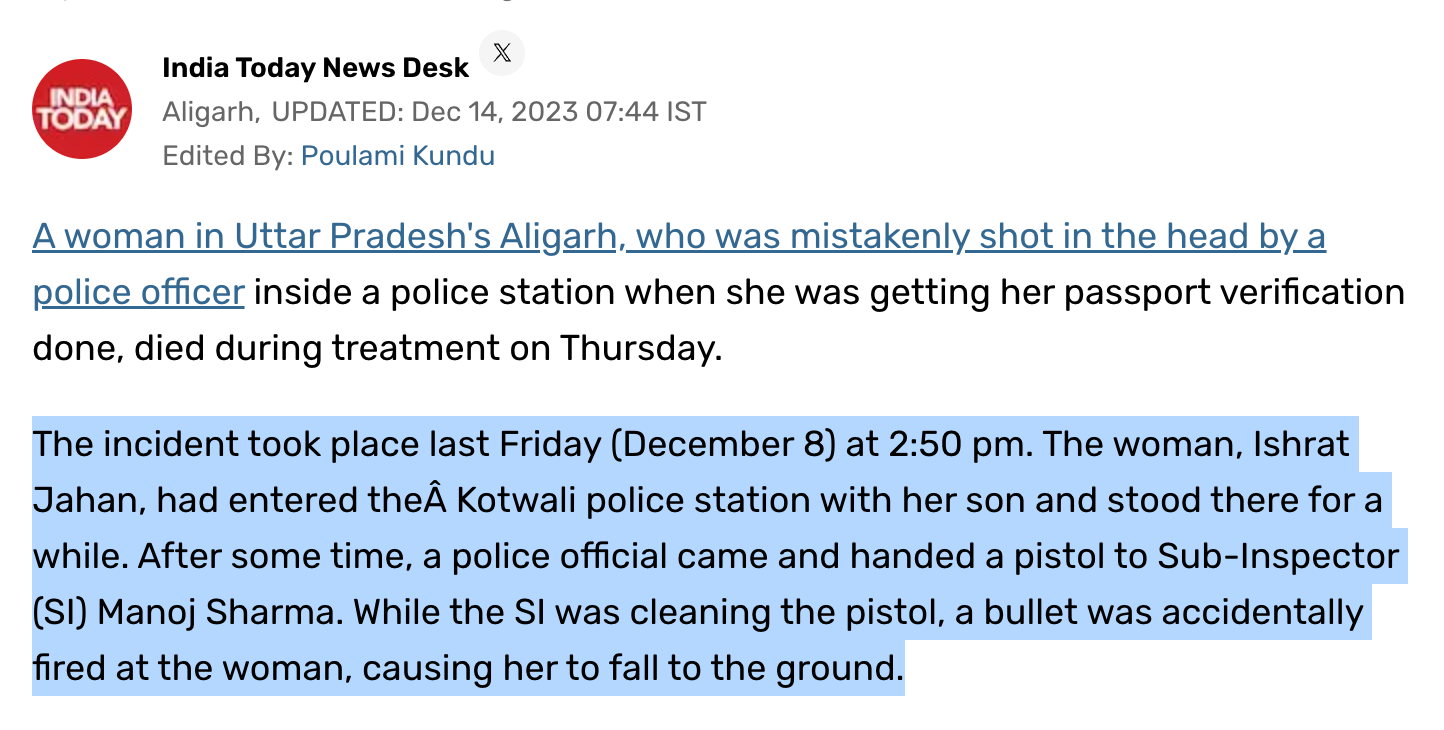The height and width of the screenshot is (730, 1444).
Task: Click the UPDATED Dec 14, 2023 timestamp
Action: click(489, 112)
